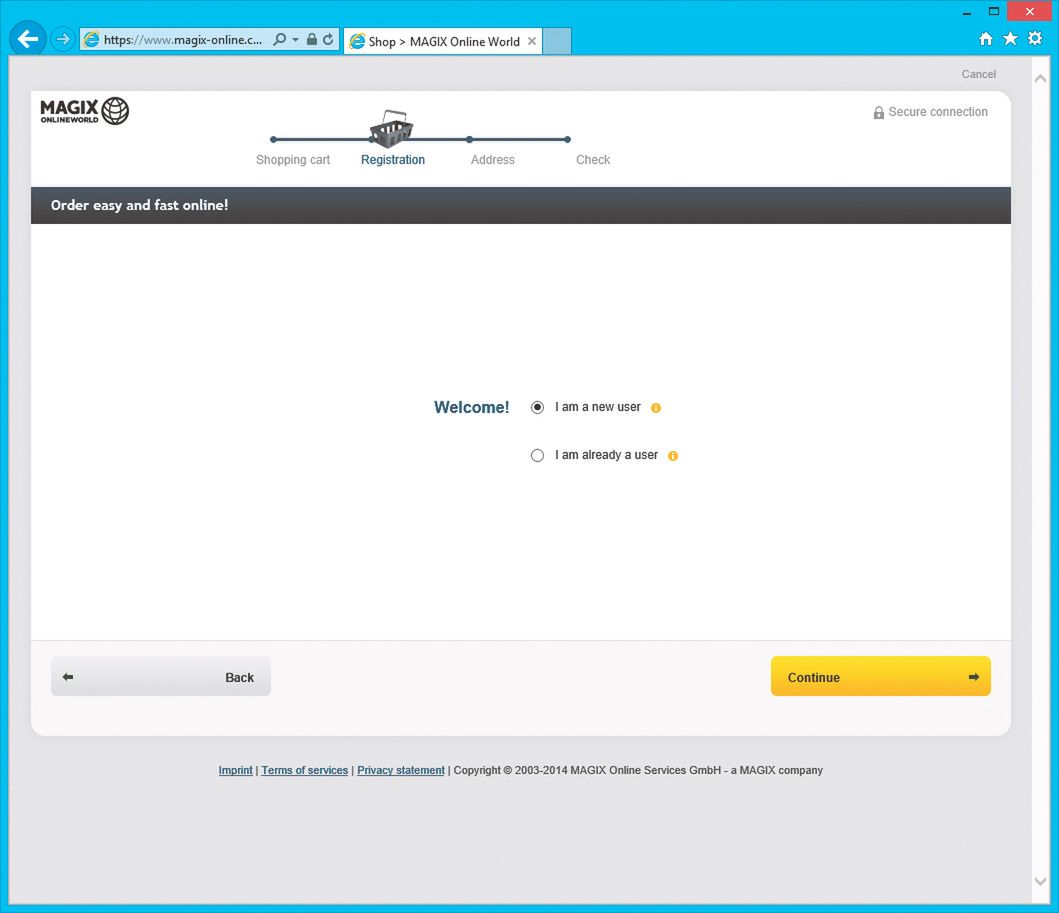Open favorites with the star icon
This screenshot has height=913, width=1059.
click(x=1010, y=38)
